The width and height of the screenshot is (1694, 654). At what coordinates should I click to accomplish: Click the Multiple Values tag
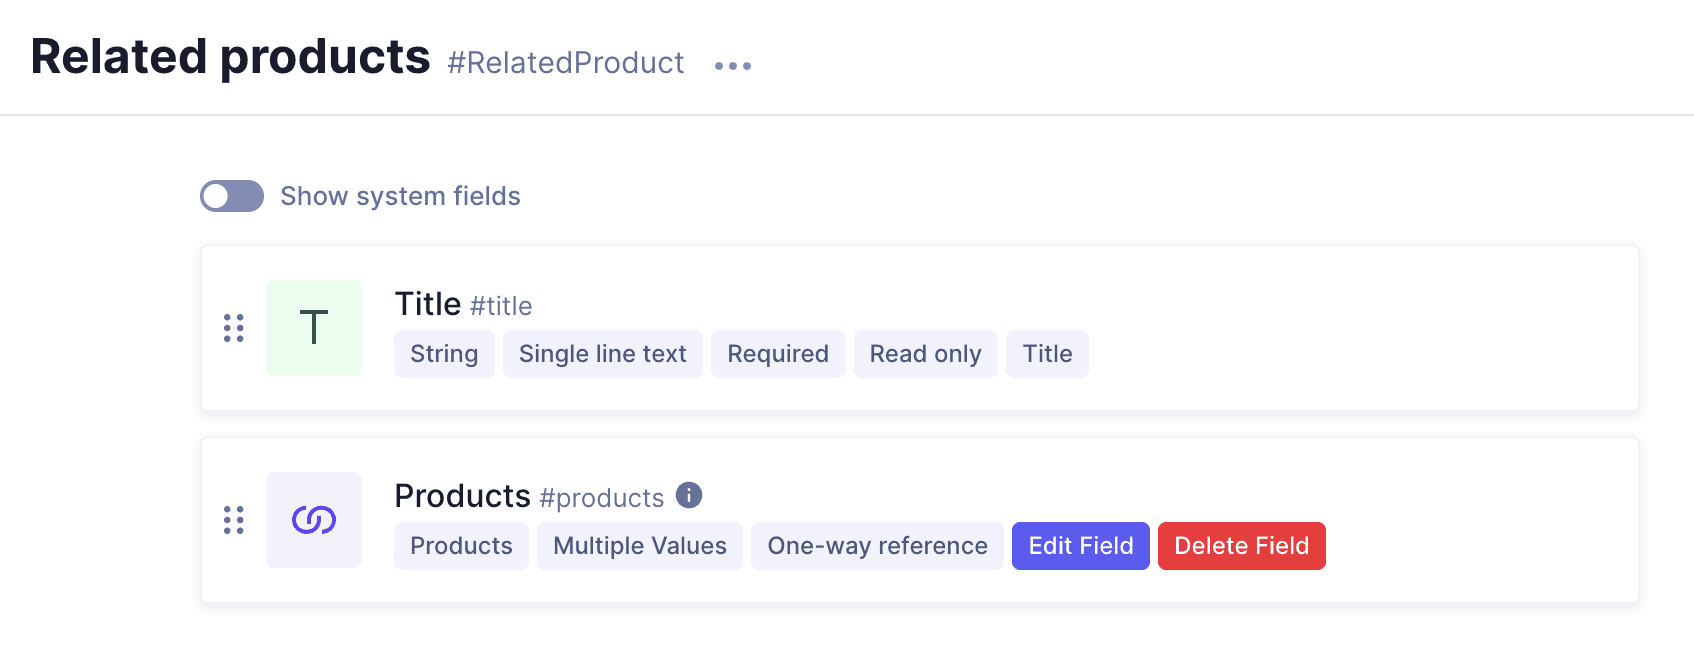click(640, 546)
